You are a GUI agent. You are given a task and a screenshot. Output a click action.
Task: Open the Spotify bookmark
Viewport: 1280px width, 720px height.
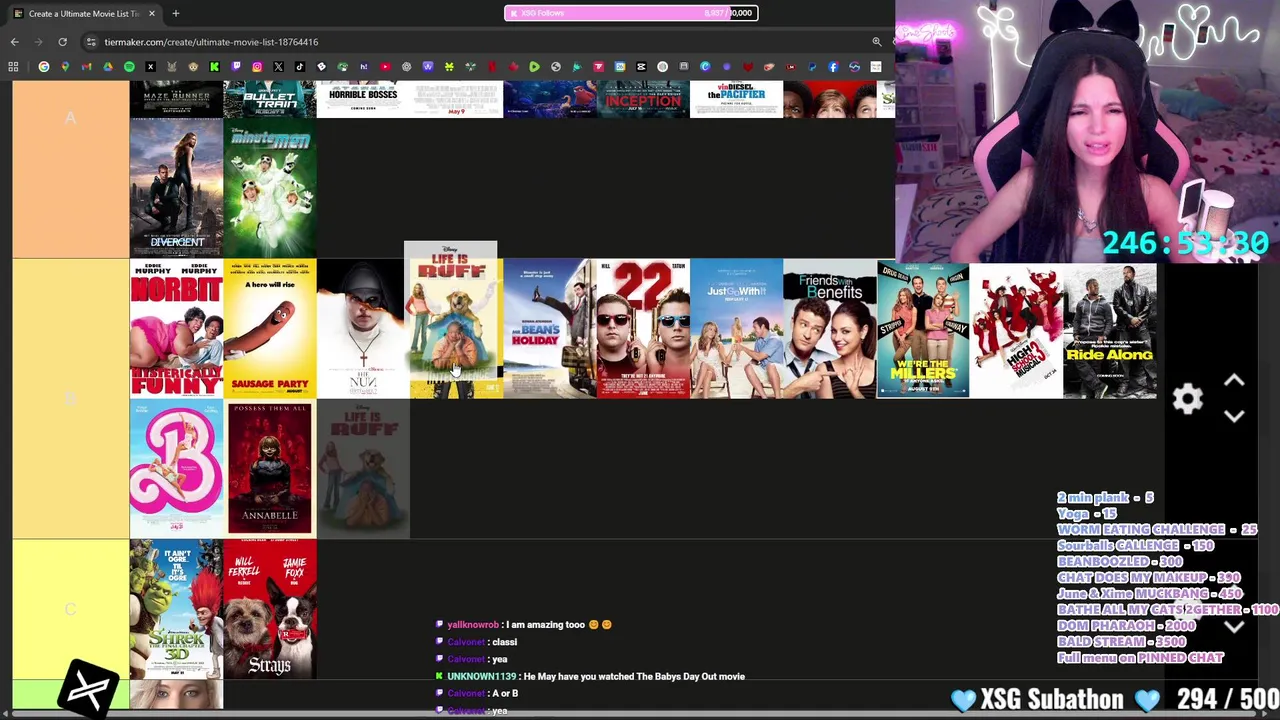129,67
